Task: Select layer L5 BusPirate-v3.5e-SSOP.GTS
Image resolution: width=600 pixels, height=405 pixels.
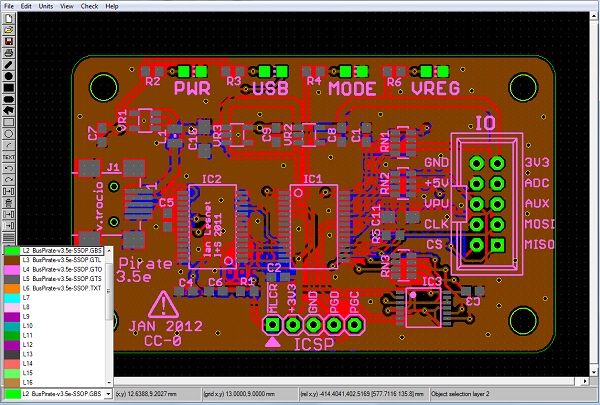Action: pyautogui.click(x=54, y=279)
